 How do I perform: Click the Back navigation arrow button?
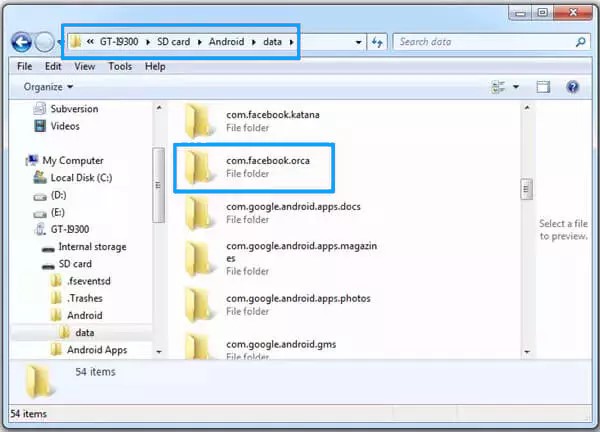click(x=20, y=42)
